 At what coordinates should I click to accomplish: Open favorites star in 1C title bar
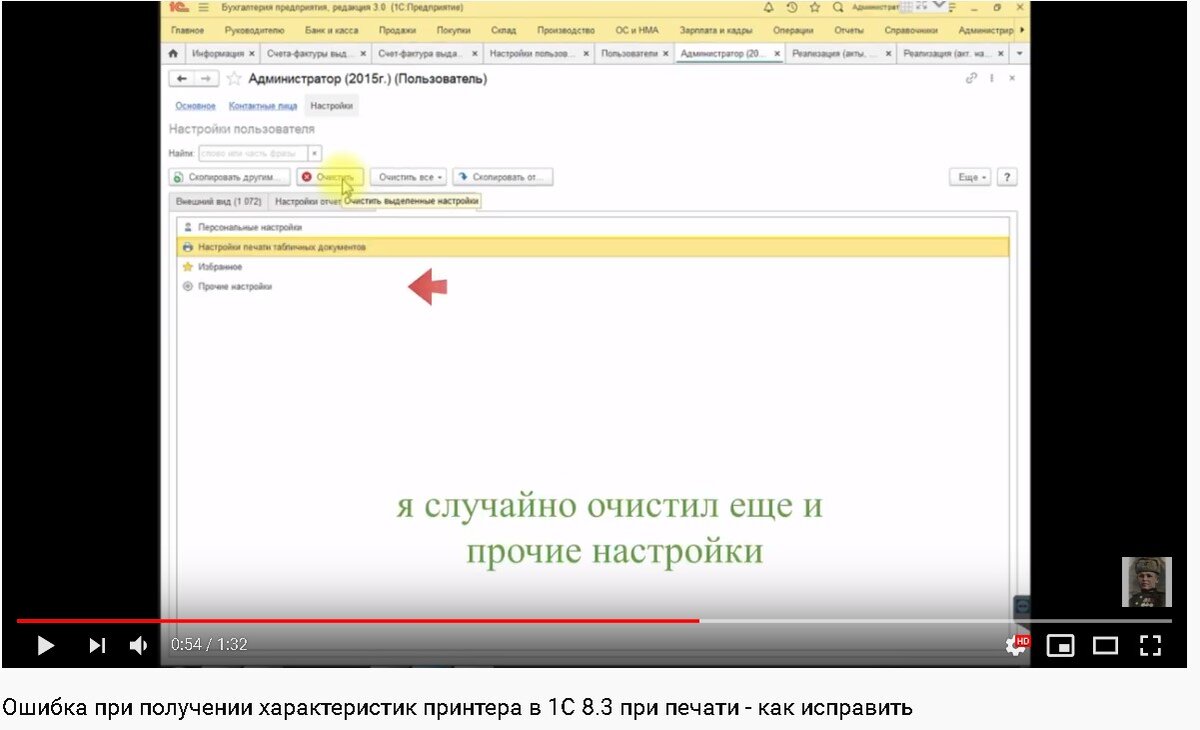(814, 7)
